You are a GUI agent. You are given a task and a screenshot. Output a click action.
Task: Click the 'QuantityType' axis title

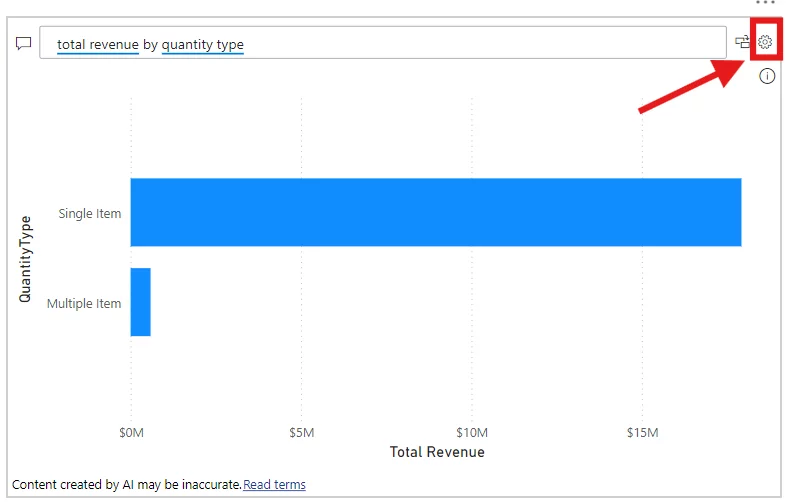click(26, 258)
